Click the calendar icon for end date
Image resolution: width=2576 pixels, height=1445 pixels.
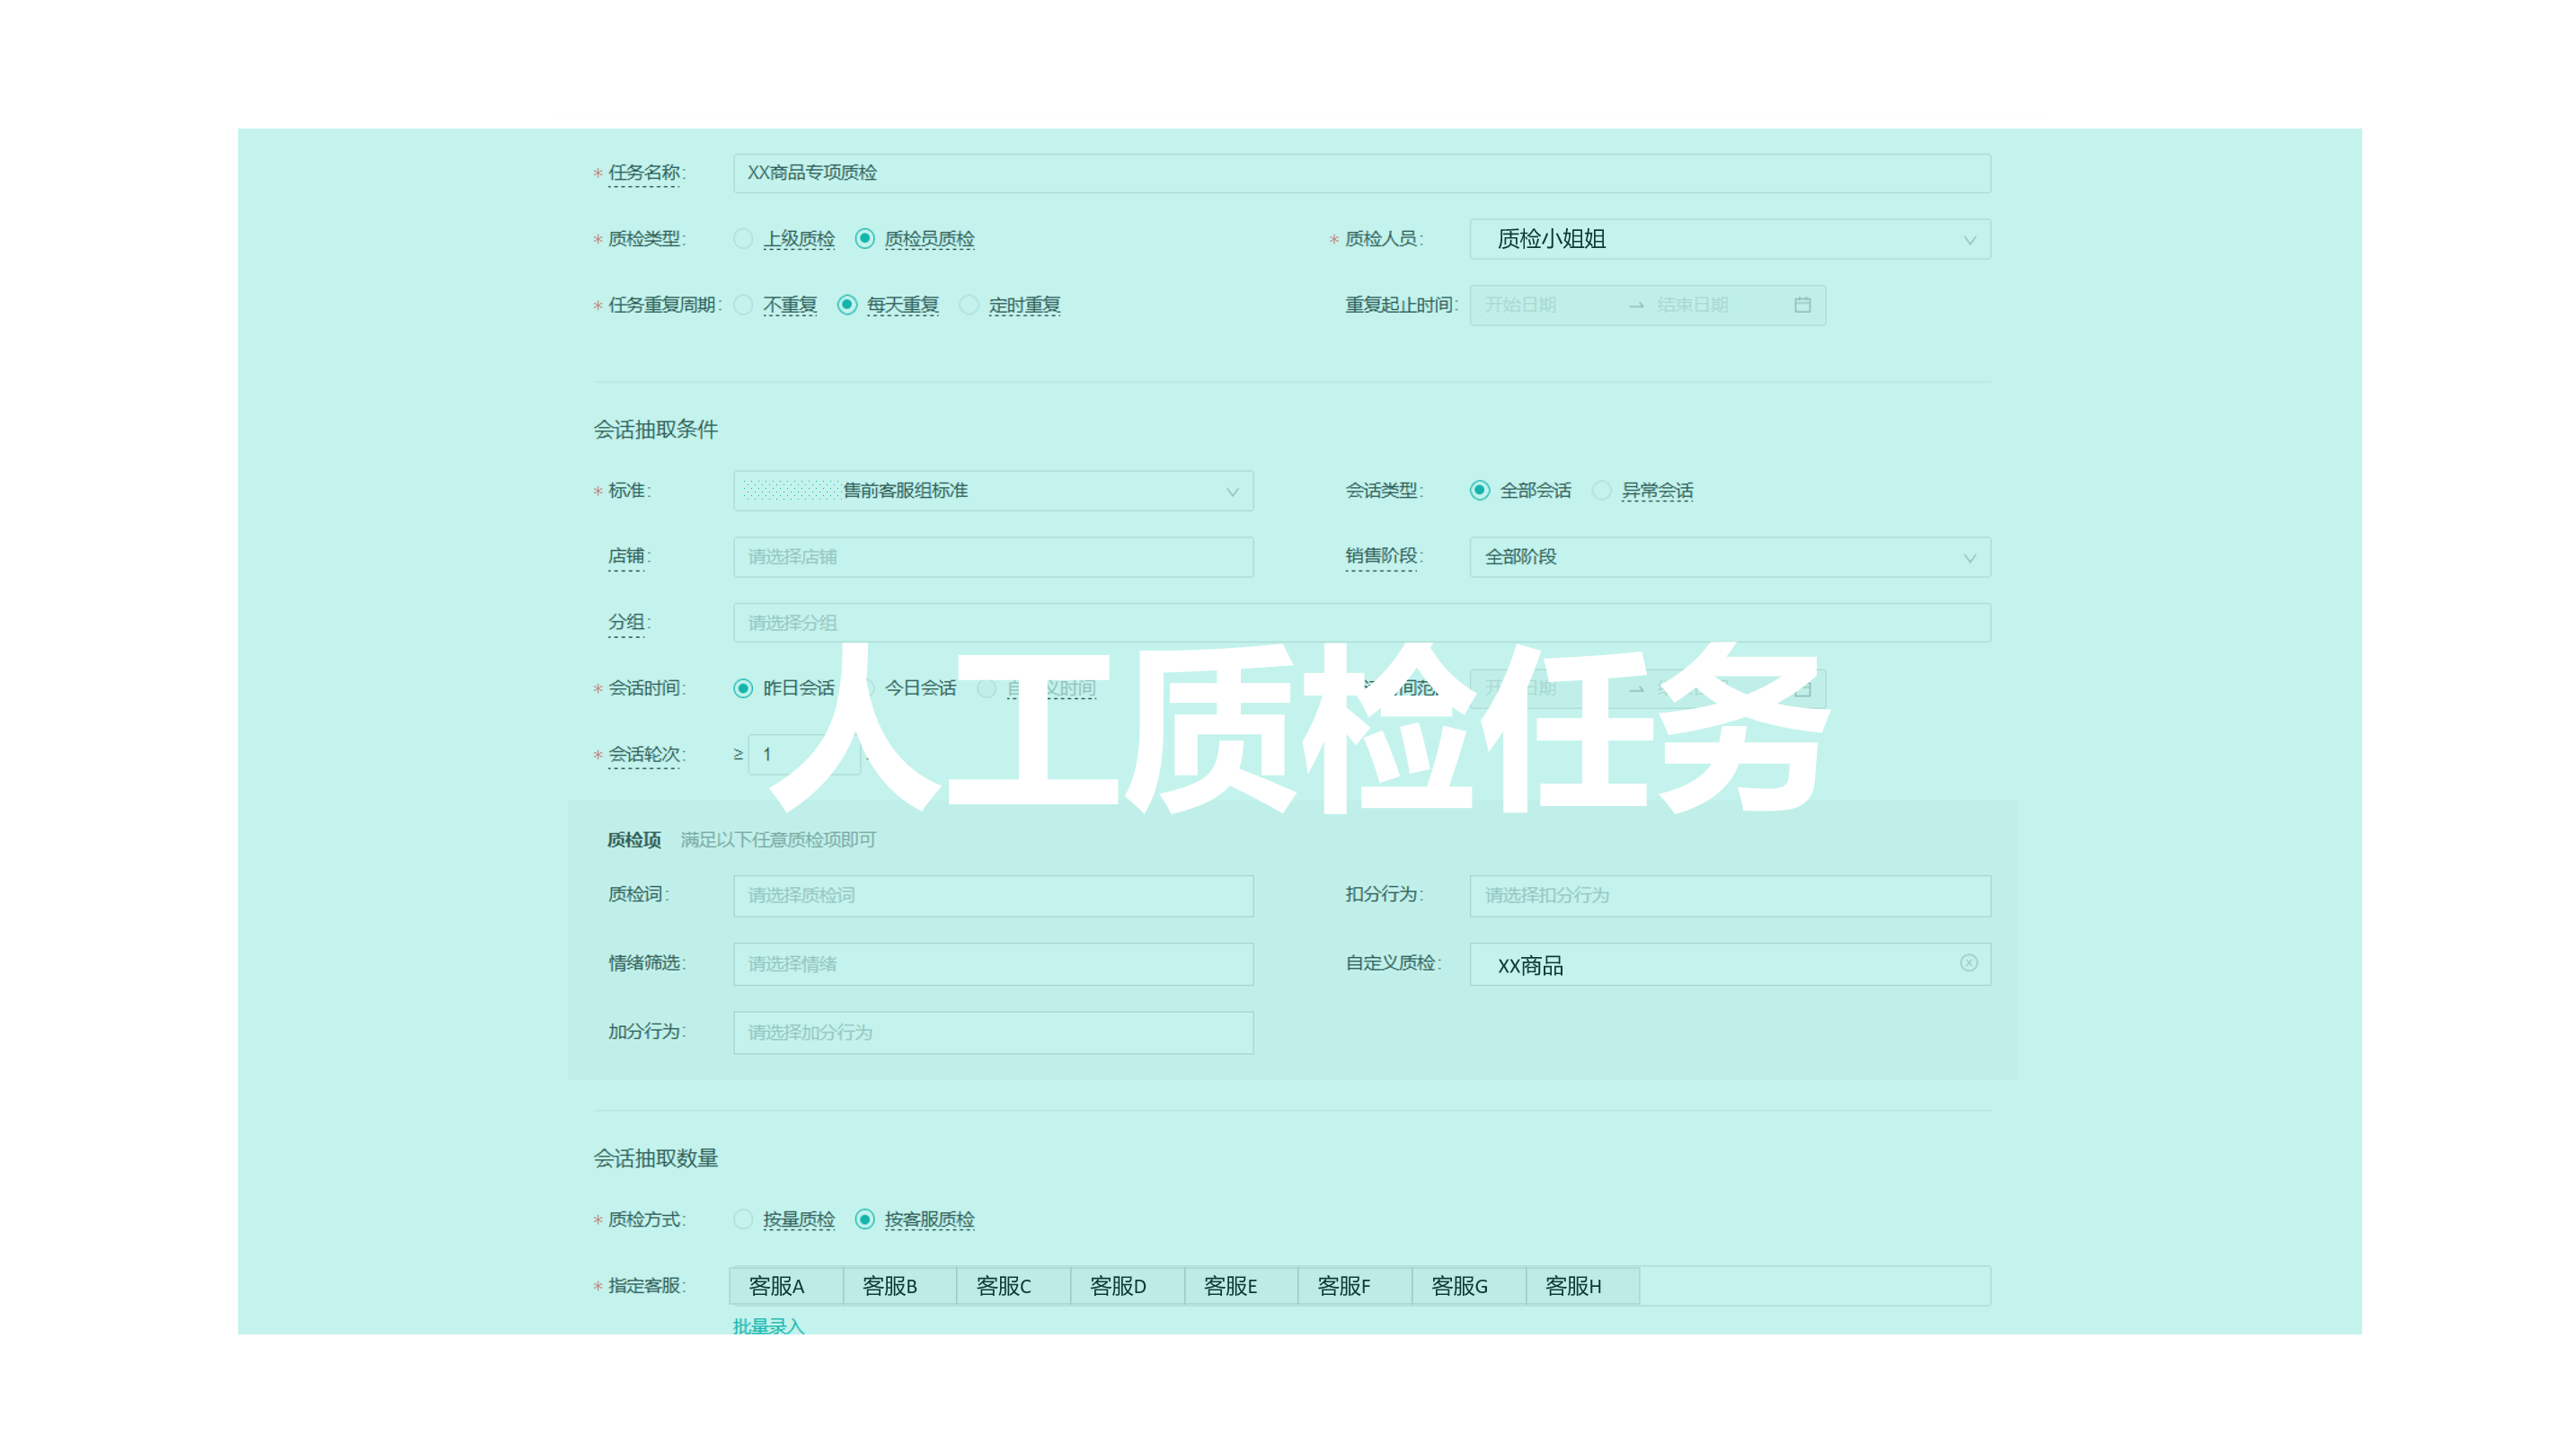[1804, 305]
